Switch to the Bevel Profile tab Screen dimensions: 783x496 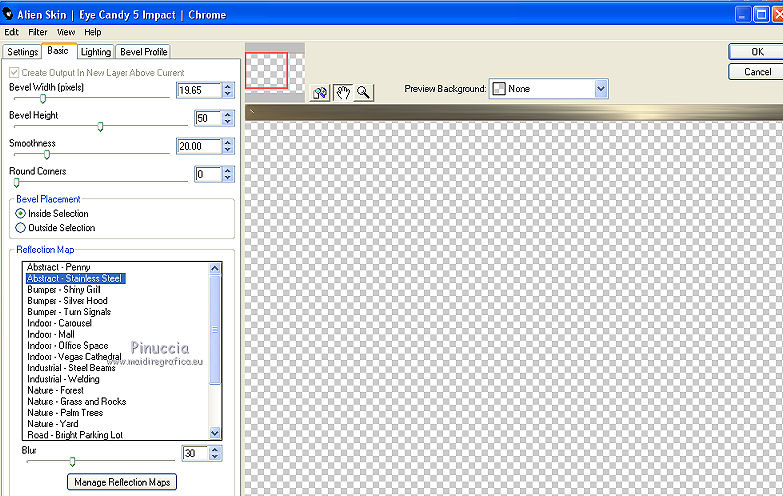[143, 52]
